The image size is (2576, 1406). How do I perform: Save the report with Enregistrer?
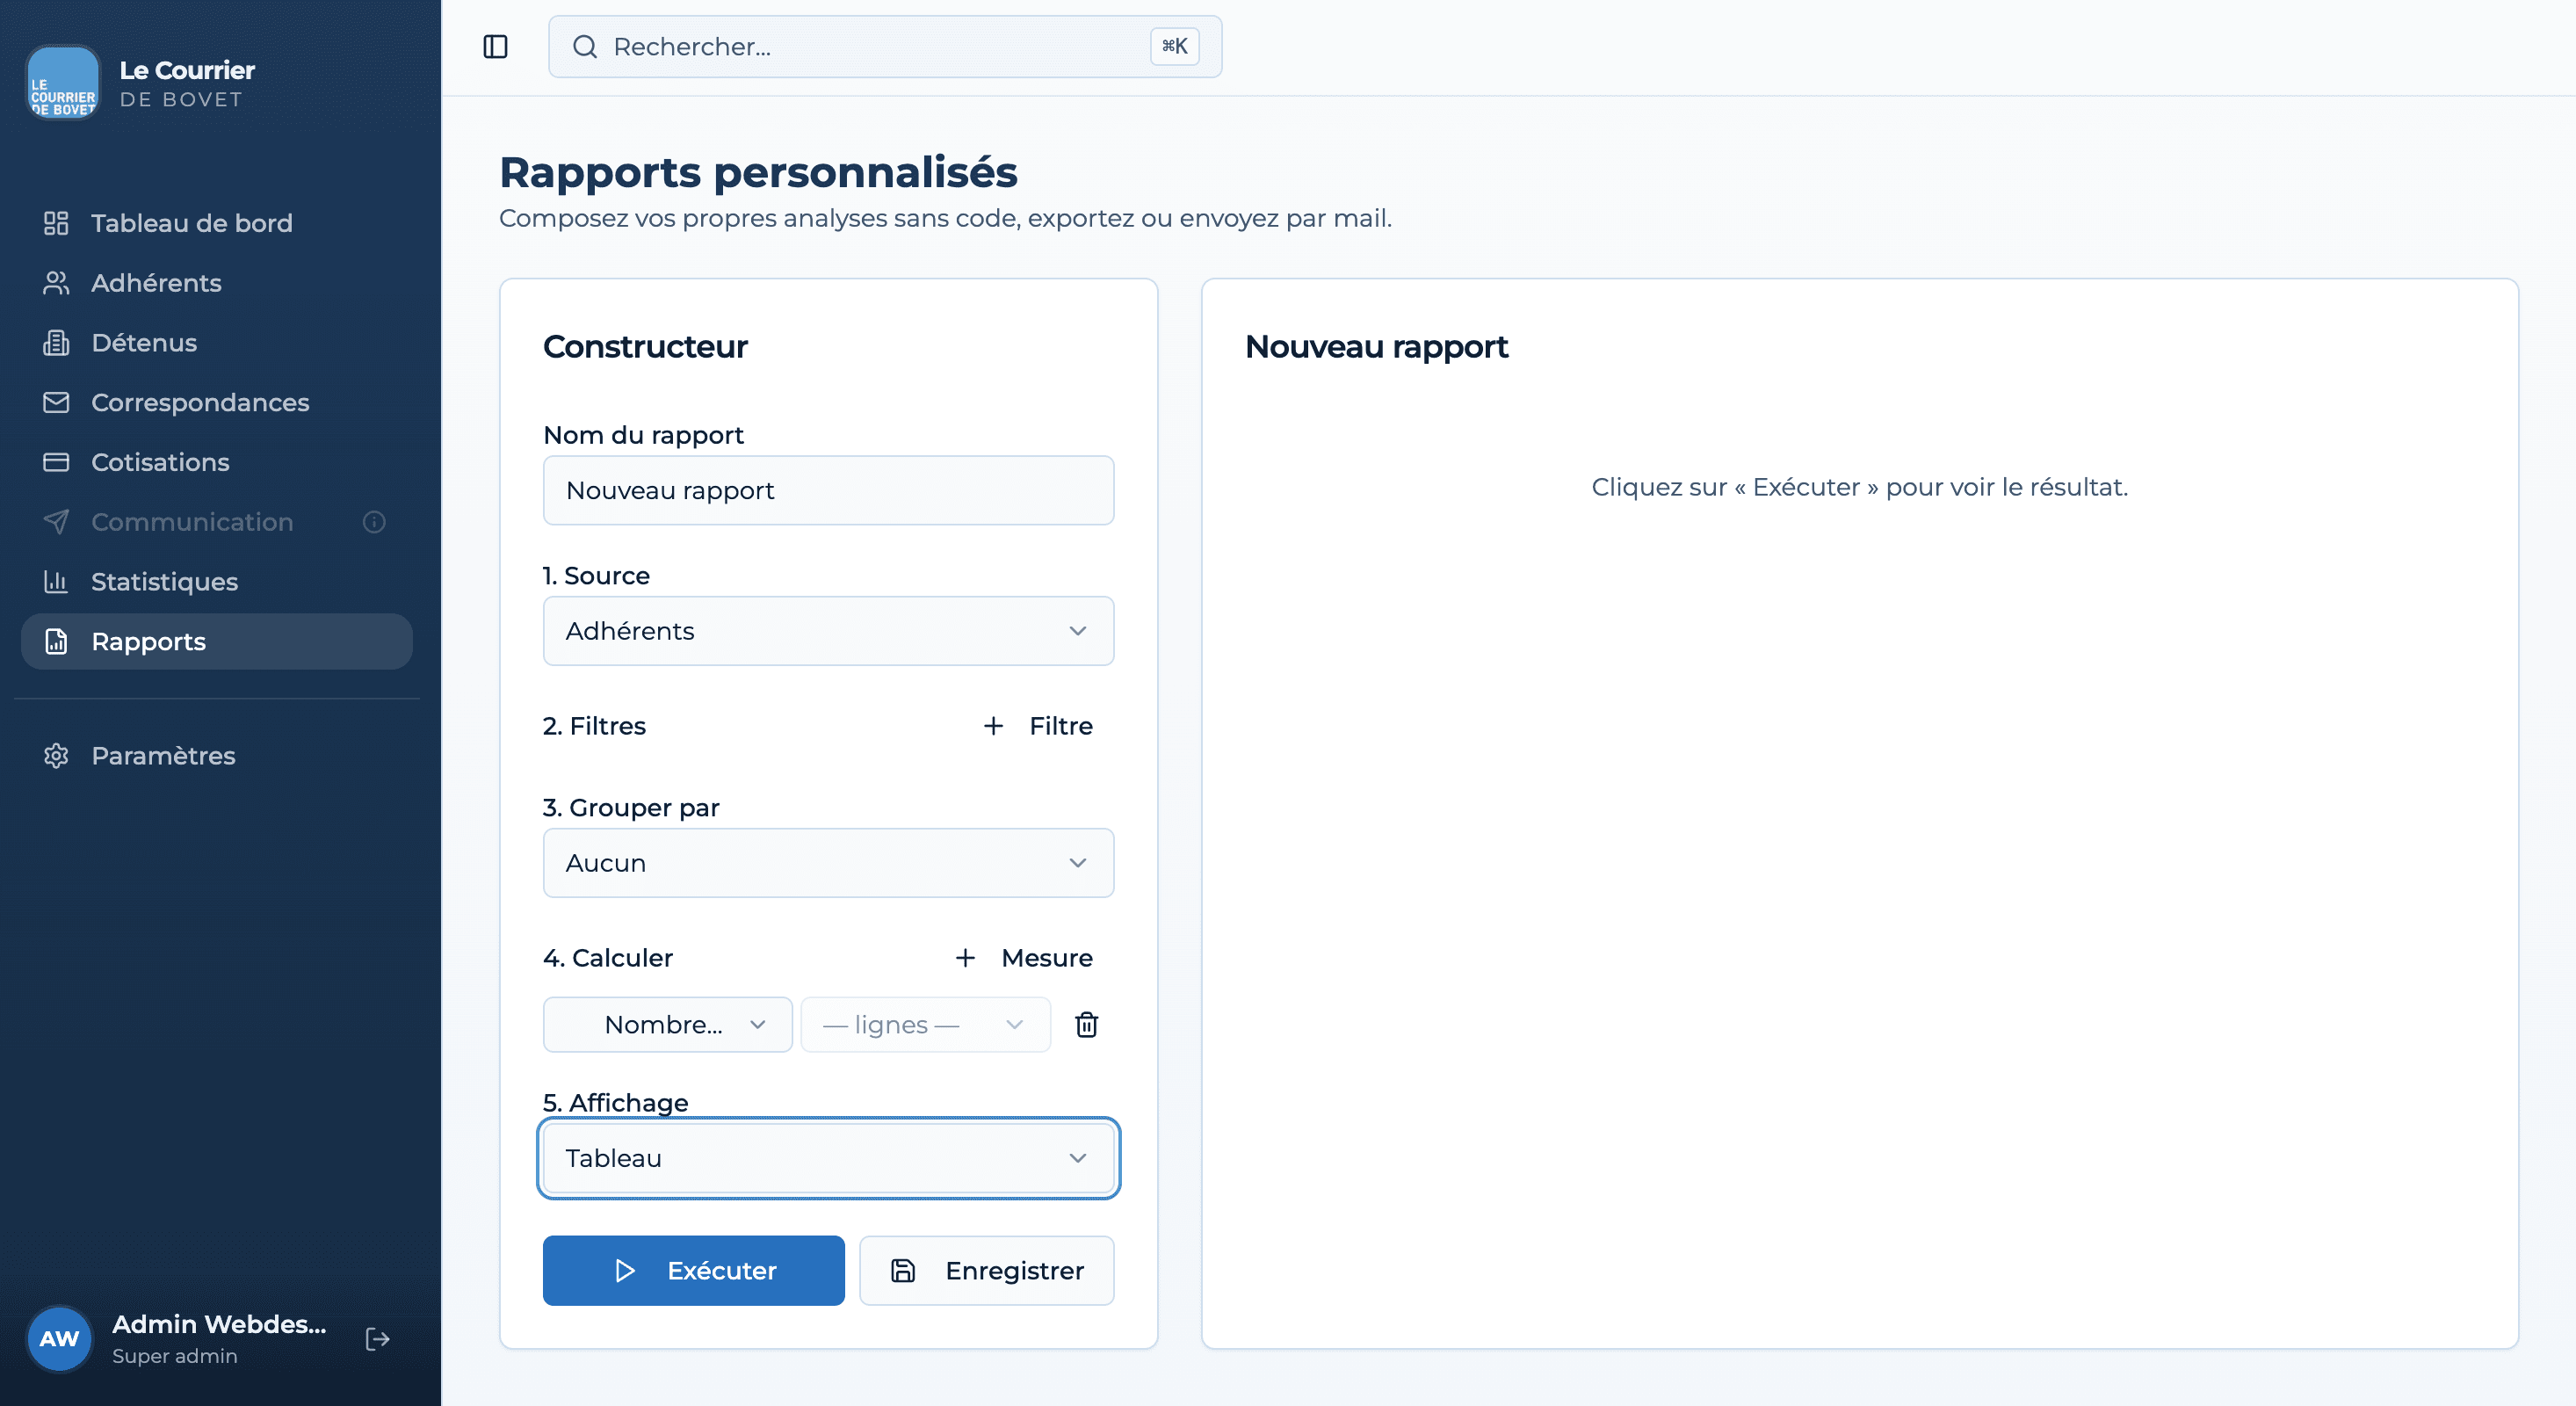(986, 1271)
